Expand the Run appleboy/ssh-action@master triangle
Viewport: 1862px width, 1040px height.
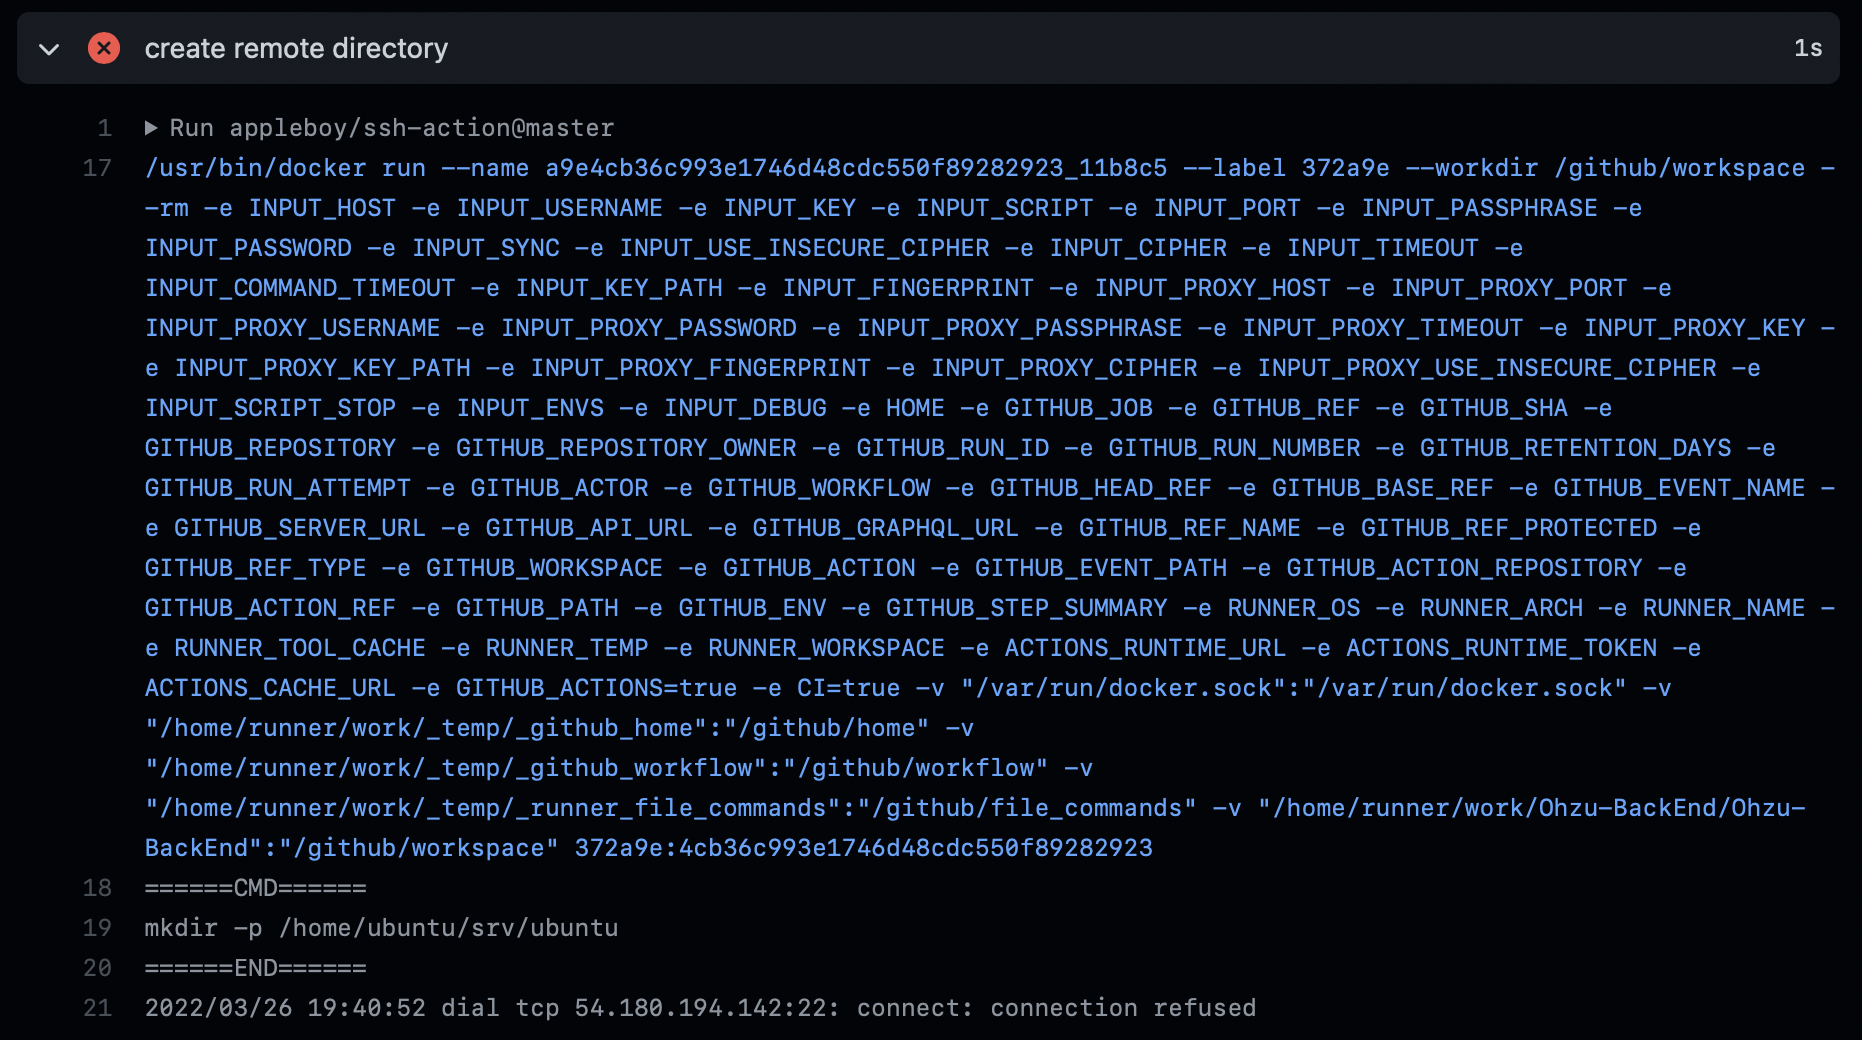pyautogui.click(x=151, y=128)
